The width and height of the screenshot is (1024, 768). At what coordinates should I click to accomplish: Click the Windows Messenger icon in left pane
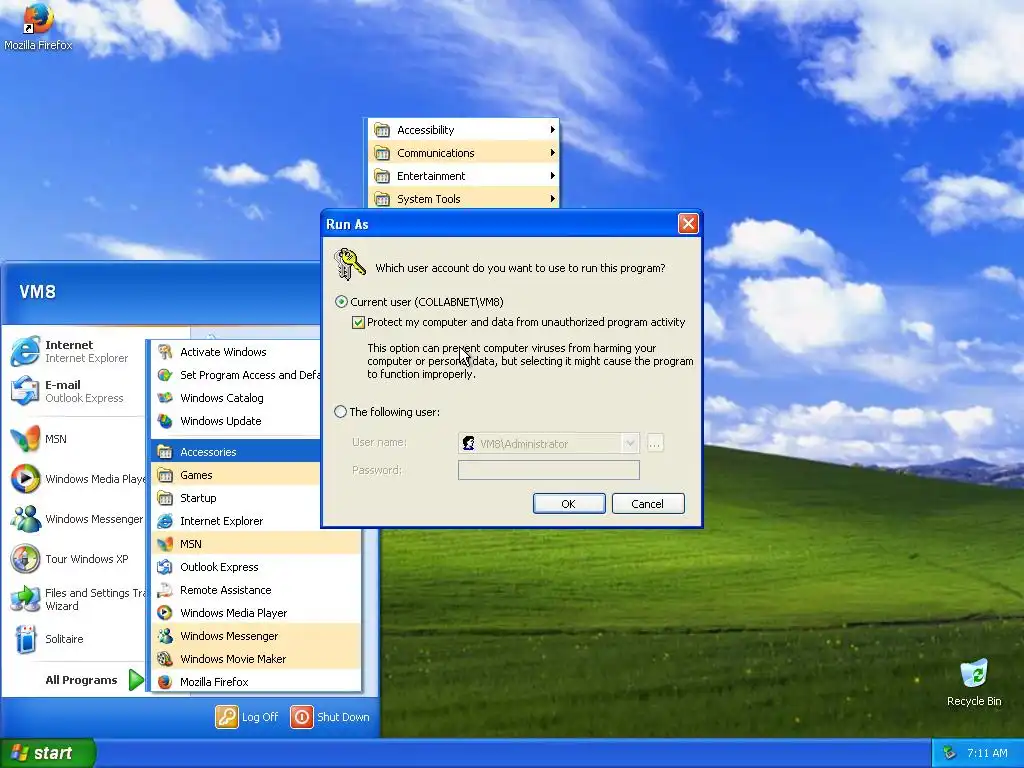pos(25,519)
